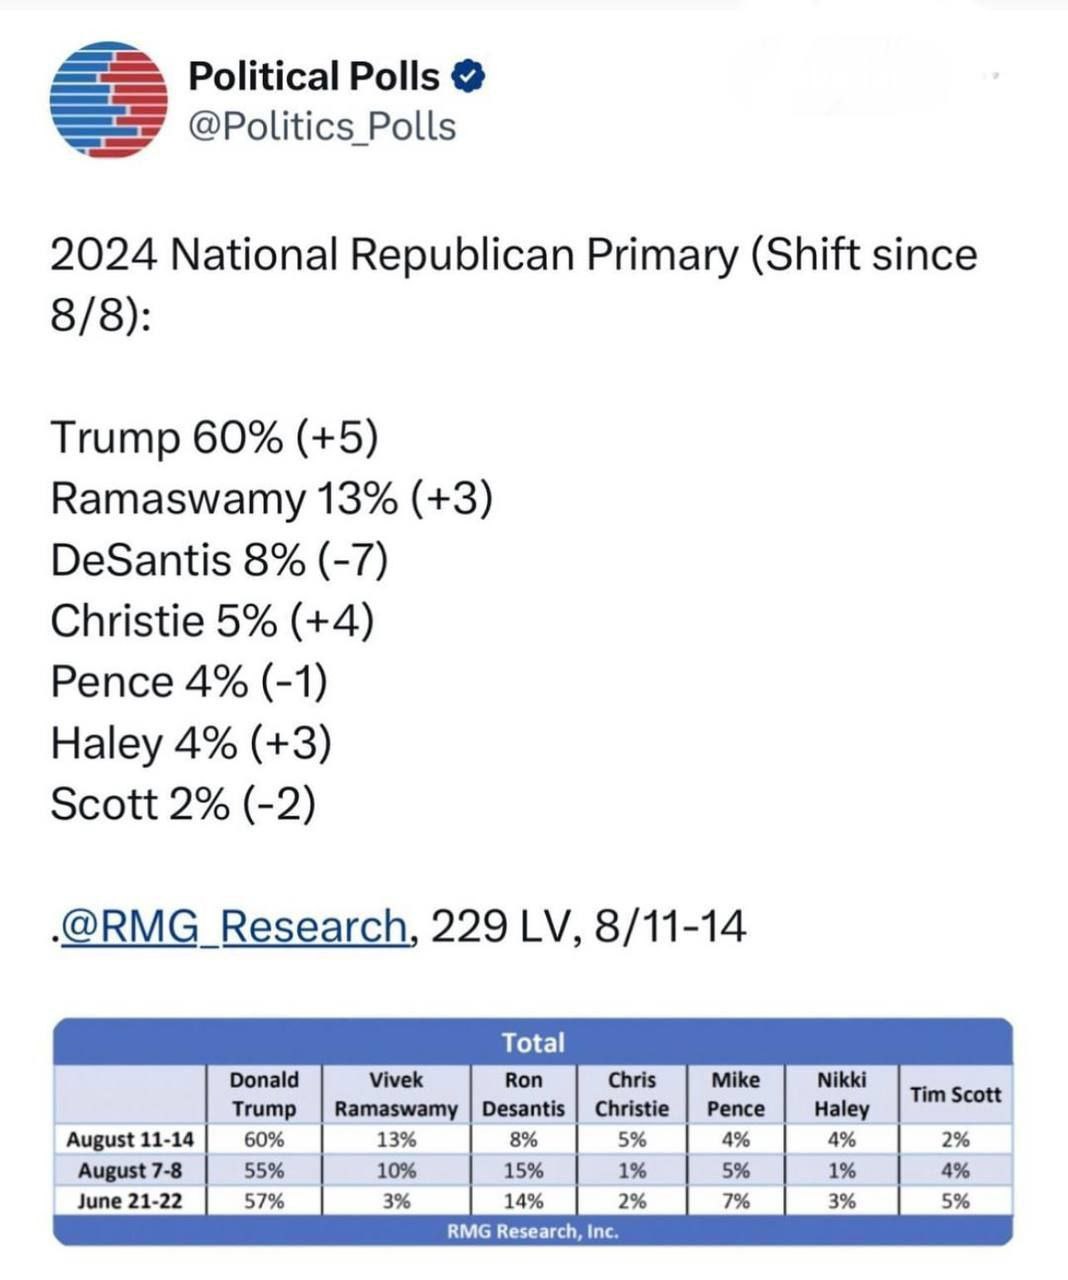This screenshot has height=1280, width=1068.
Task: Click the Vivek Ramaswamy column header
Action: (x=396, y=1094)
